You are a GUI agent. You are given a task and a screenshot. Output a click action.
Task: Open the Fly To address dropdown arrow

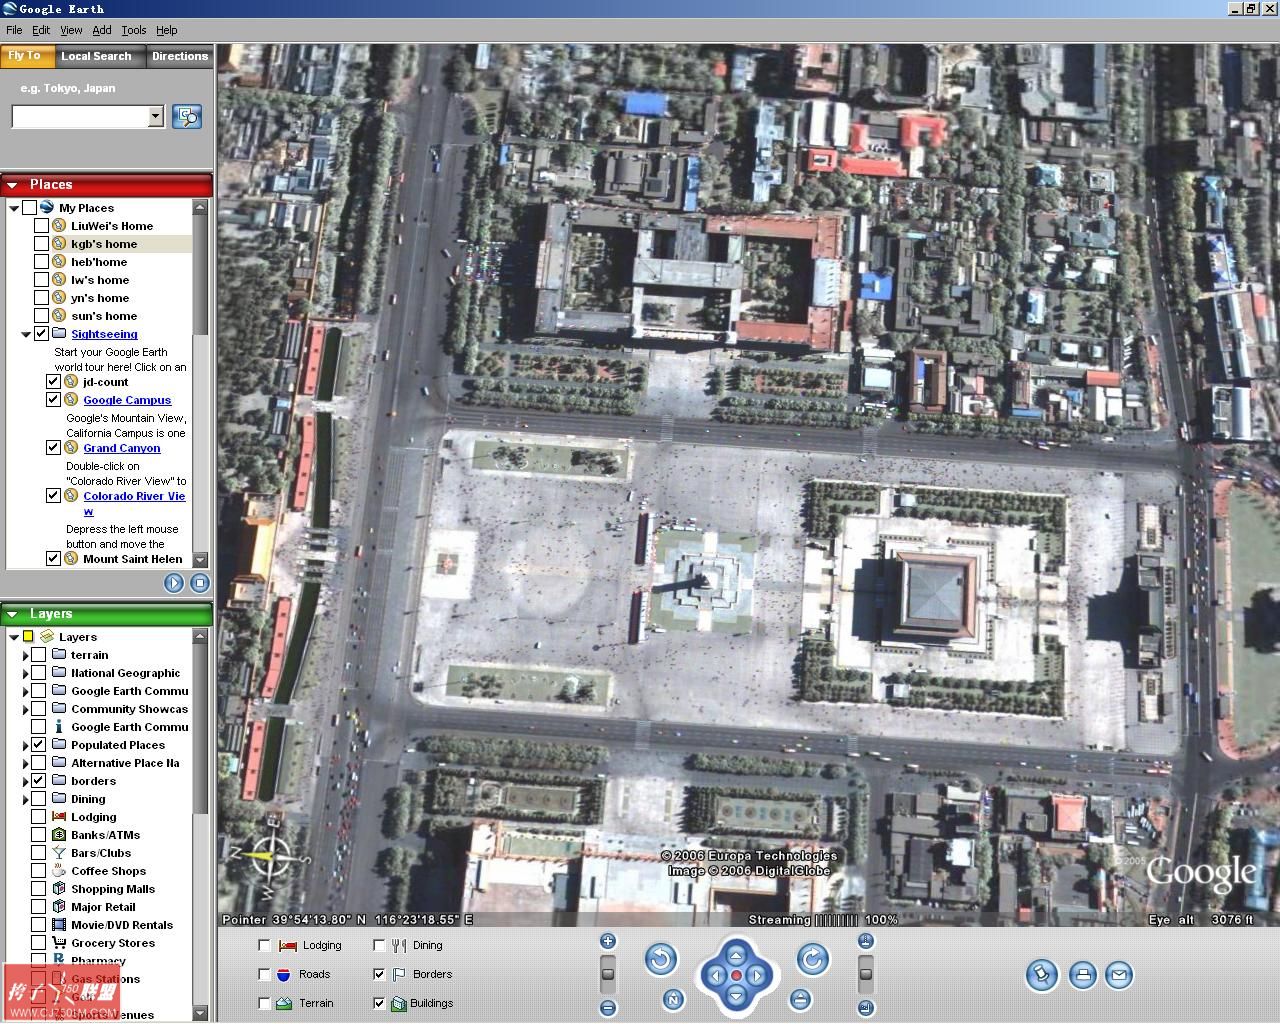click(x=156, y=117)
